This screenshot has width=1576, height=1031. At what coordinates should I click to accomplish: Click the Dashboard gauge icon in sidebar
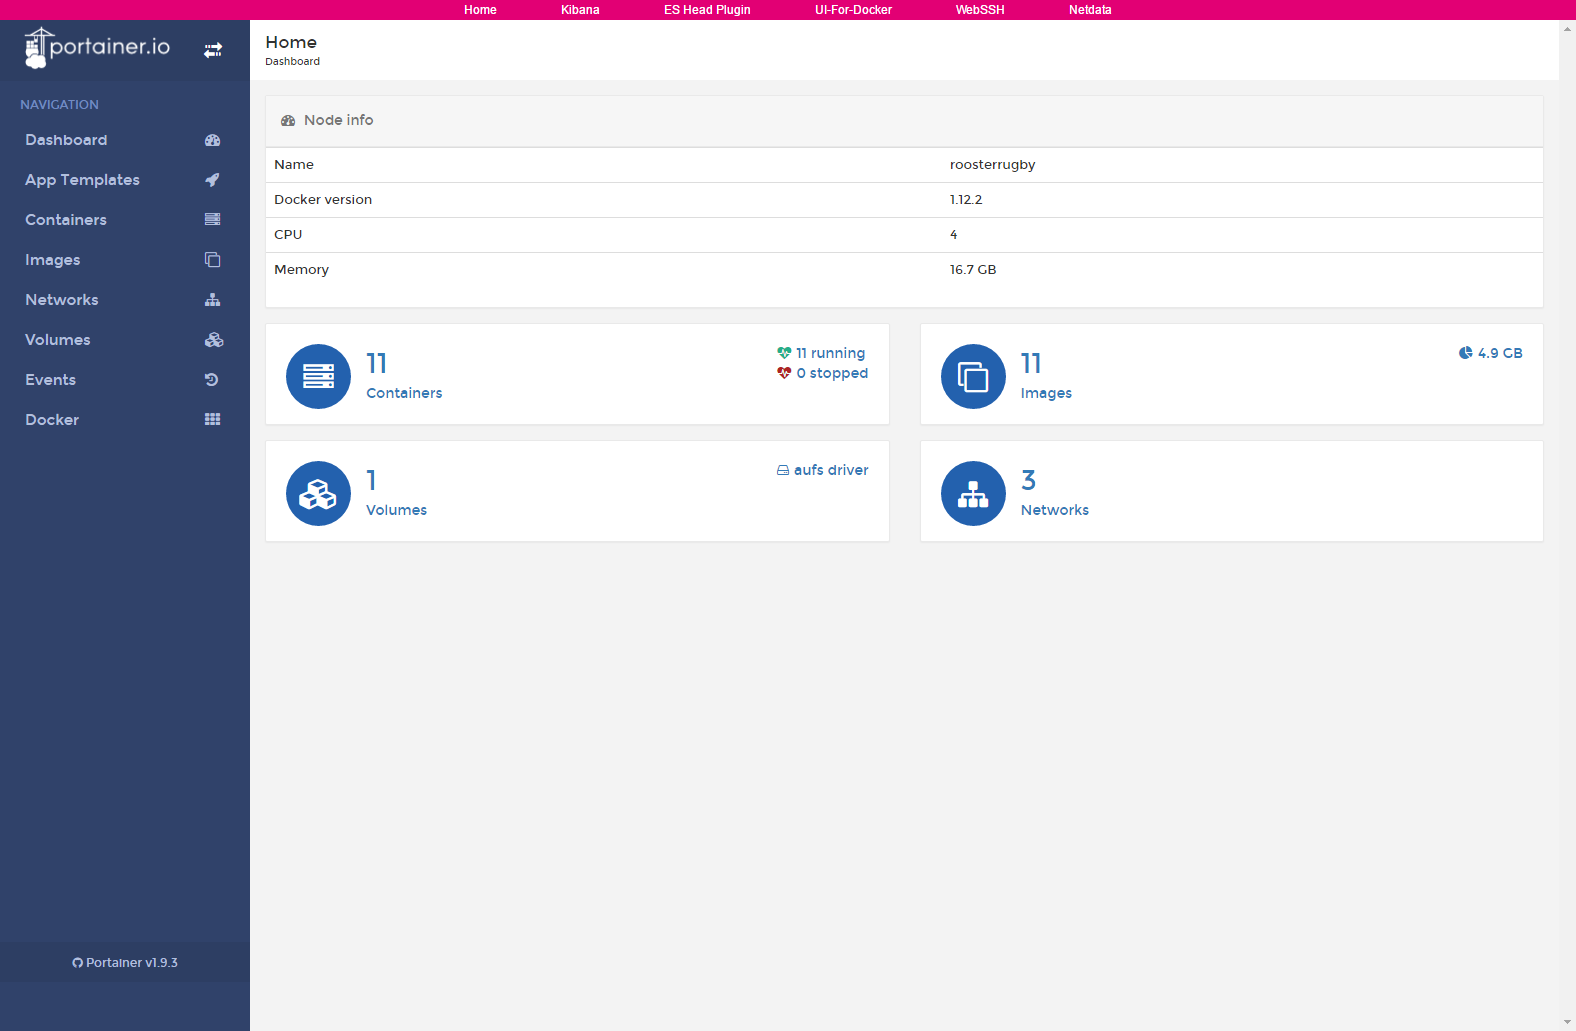pyautogui.click(x=212, y=140)
